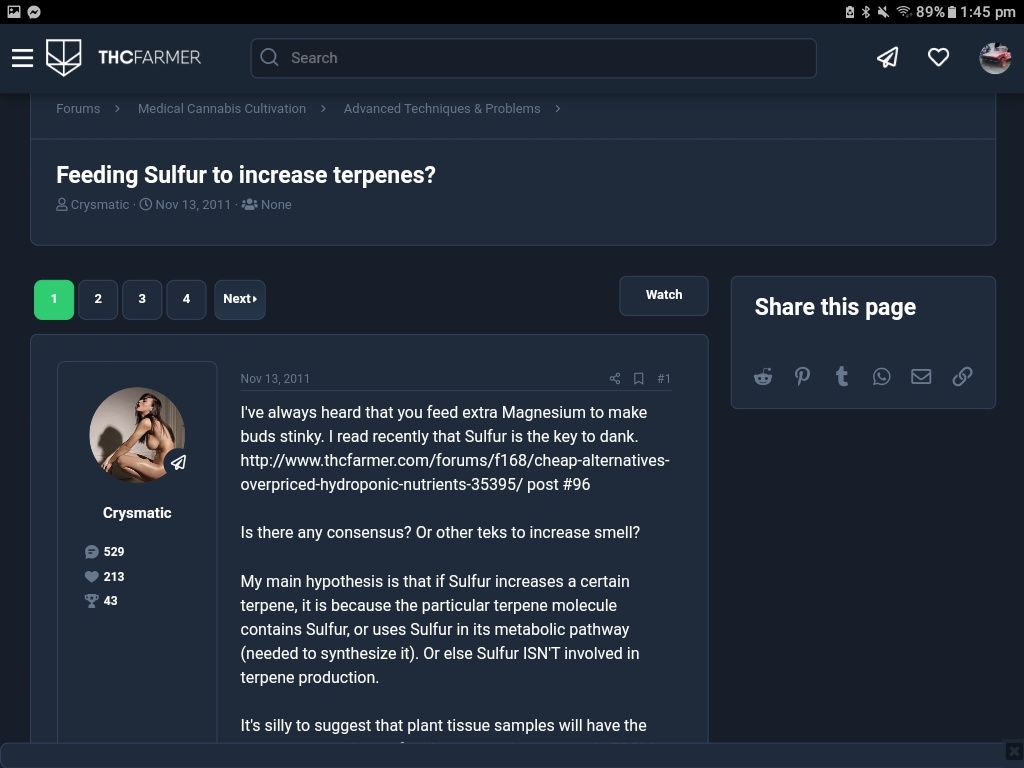Click the Share this page heading
The width and height of the screenshot is (1024, 768).
[x=835, y=307]
